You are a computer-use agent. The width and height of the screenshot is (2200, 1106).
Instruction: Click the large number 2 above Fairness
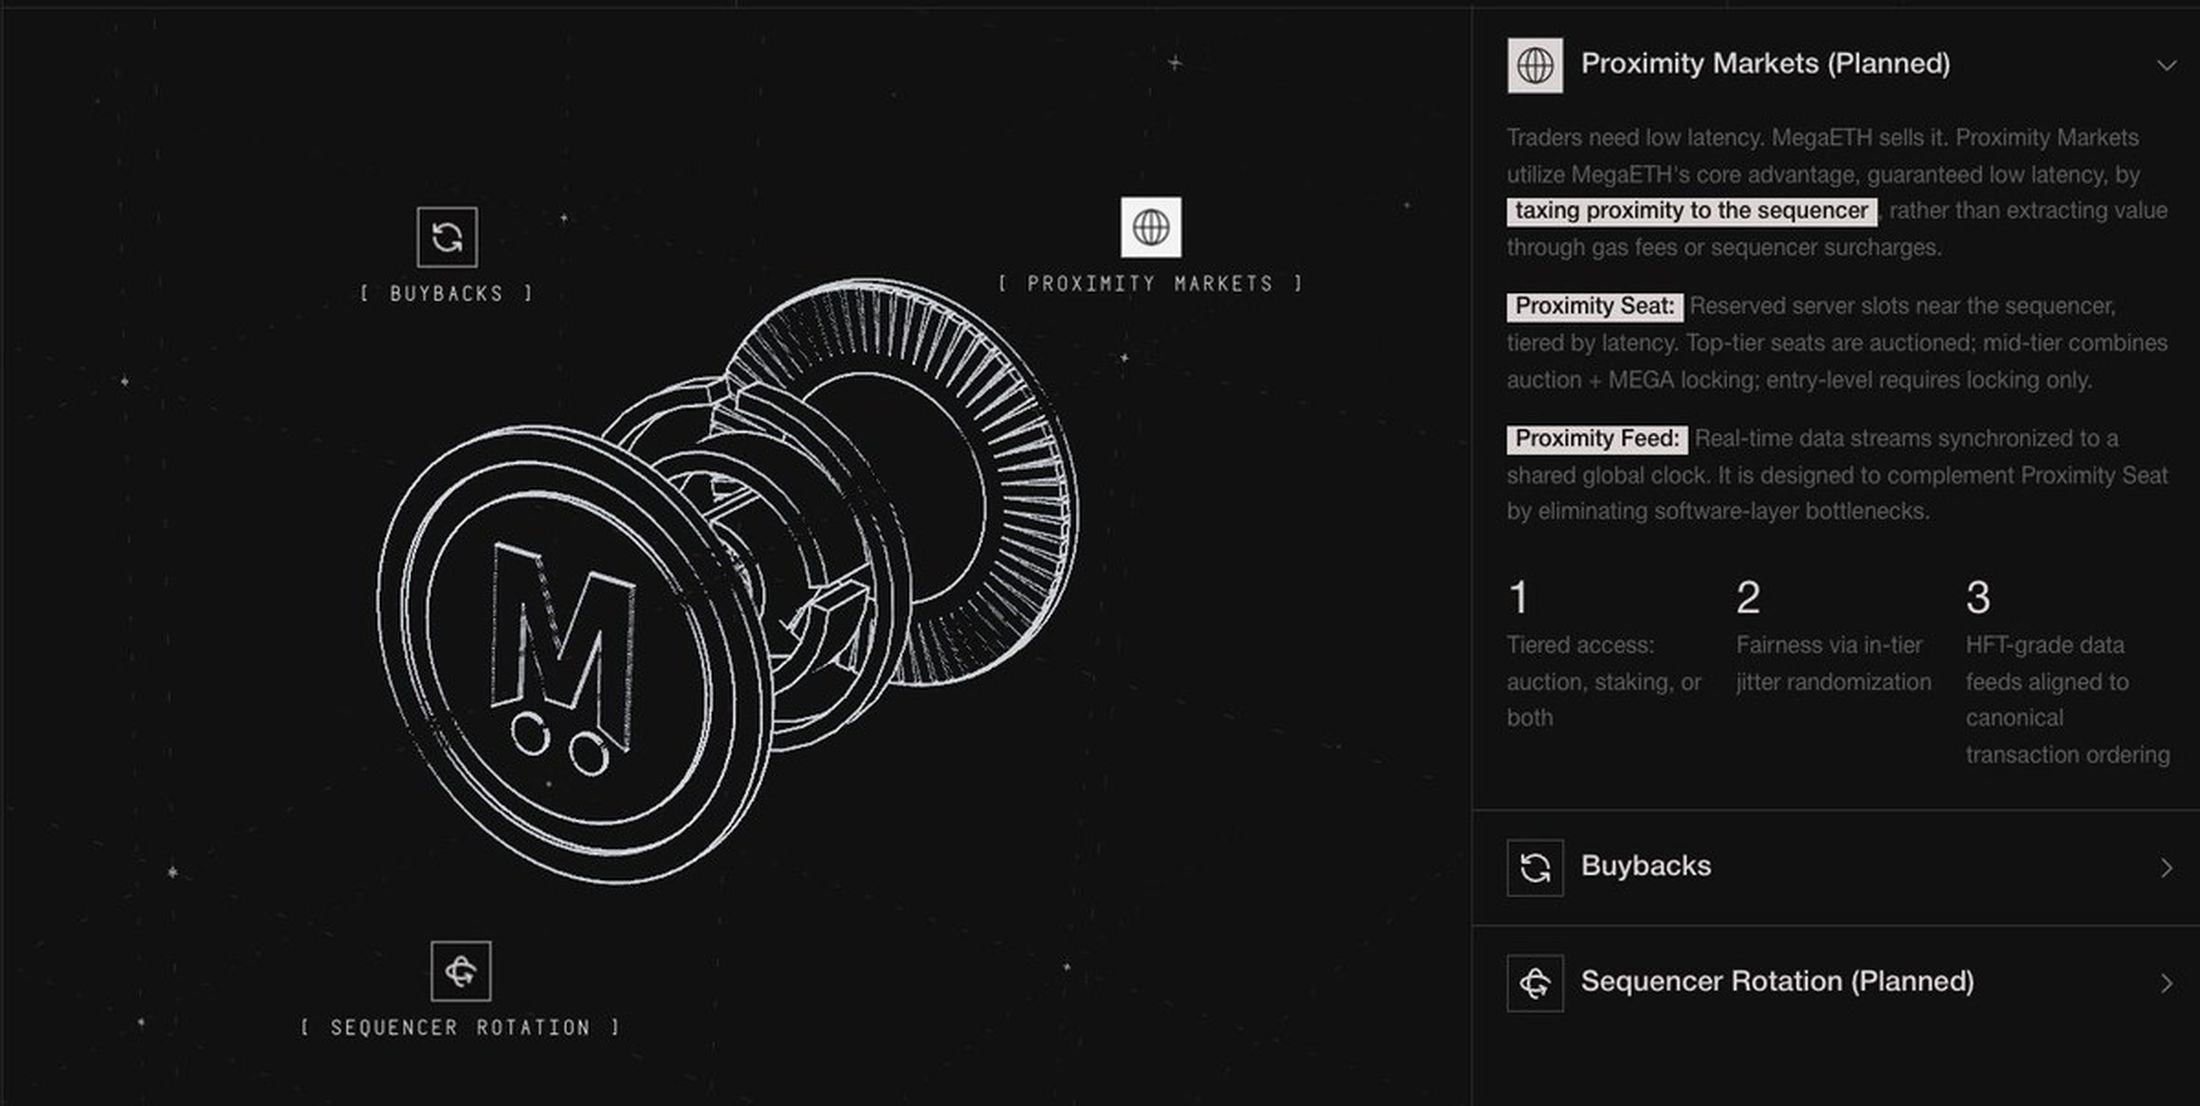click(x=1748, y=598)
